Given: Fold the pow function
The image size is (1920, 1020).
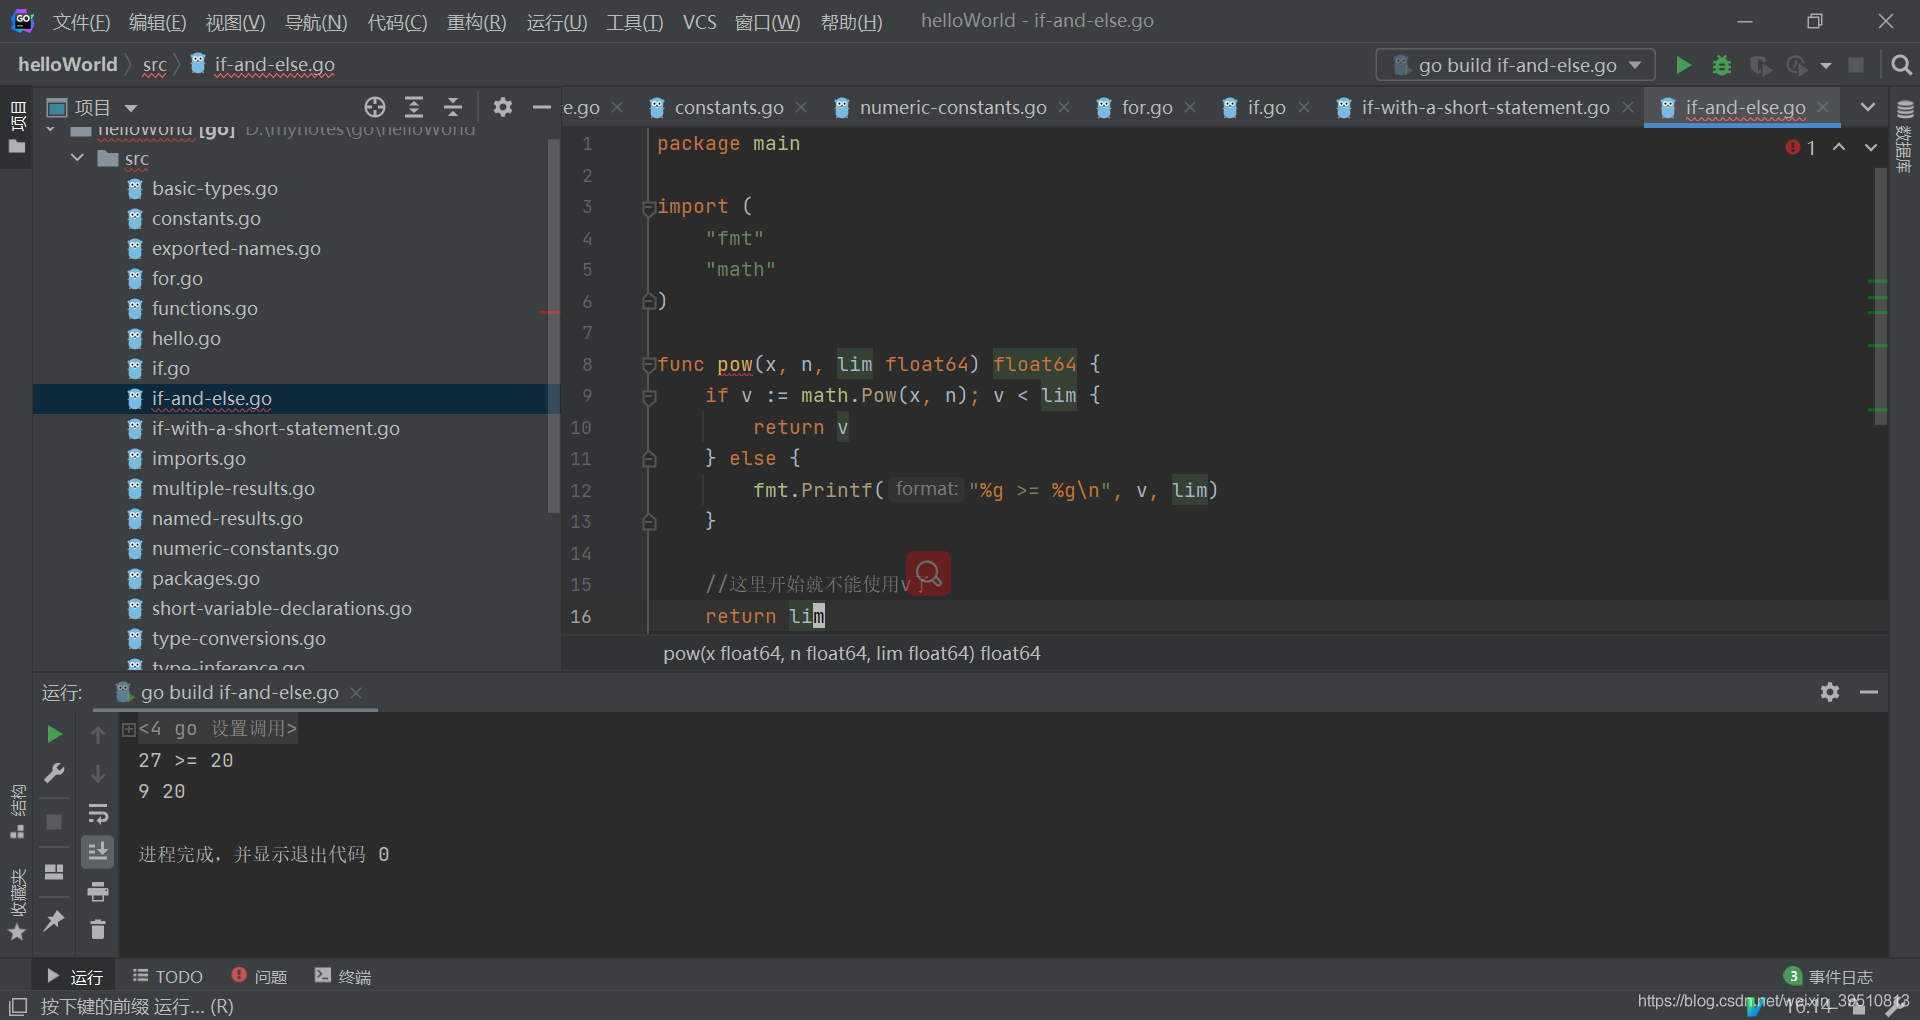Looking at the screenshot, I should coord(648,365).
